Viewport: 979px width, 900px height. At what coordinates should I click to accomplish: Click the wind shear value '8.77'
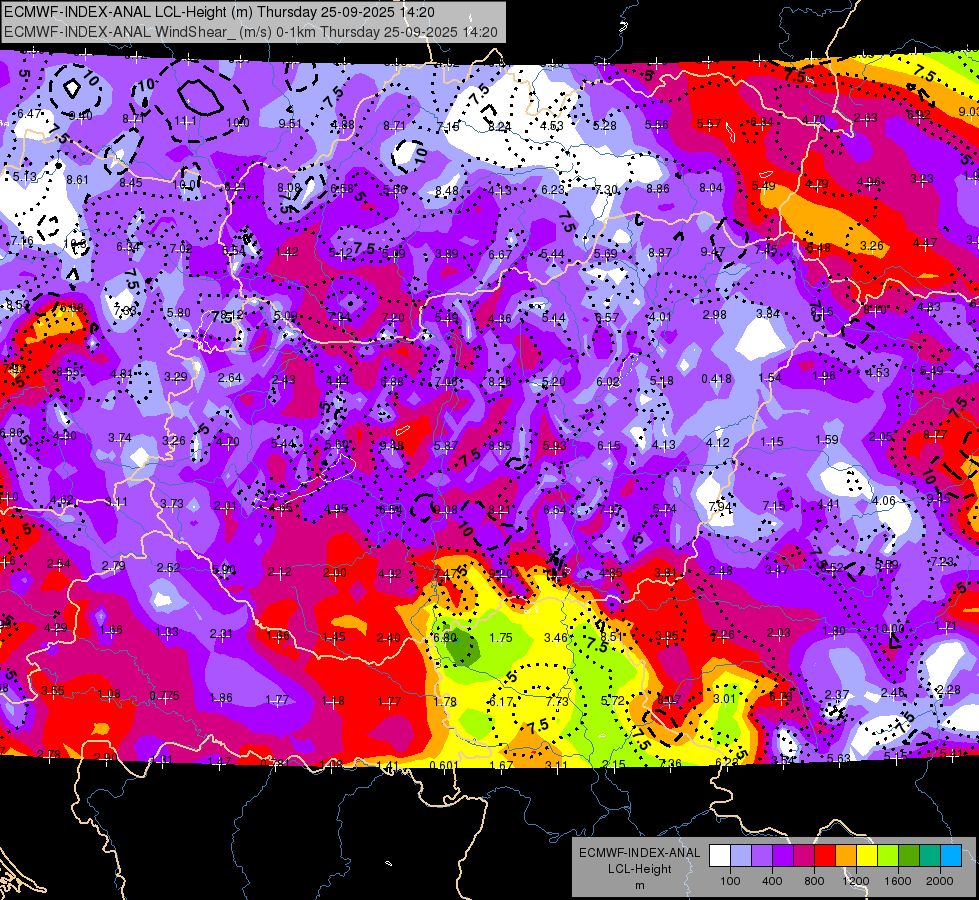pos(935,434)
